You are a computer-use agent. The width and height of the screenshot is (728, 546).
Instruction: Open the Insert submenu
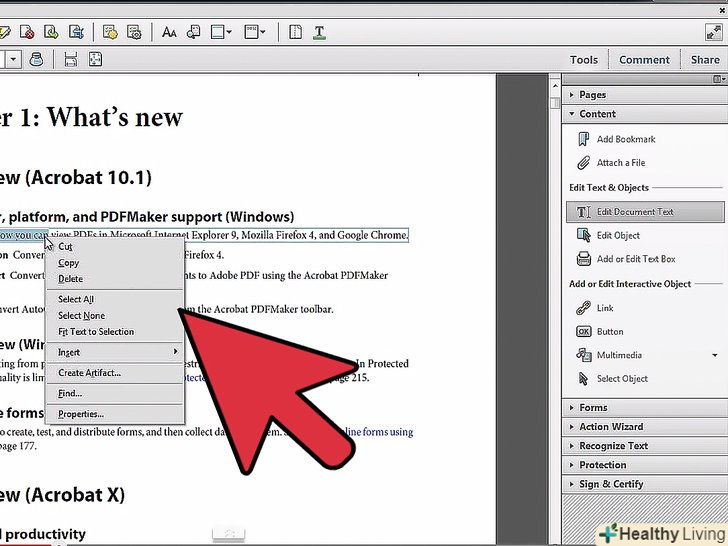coord(115,352)
